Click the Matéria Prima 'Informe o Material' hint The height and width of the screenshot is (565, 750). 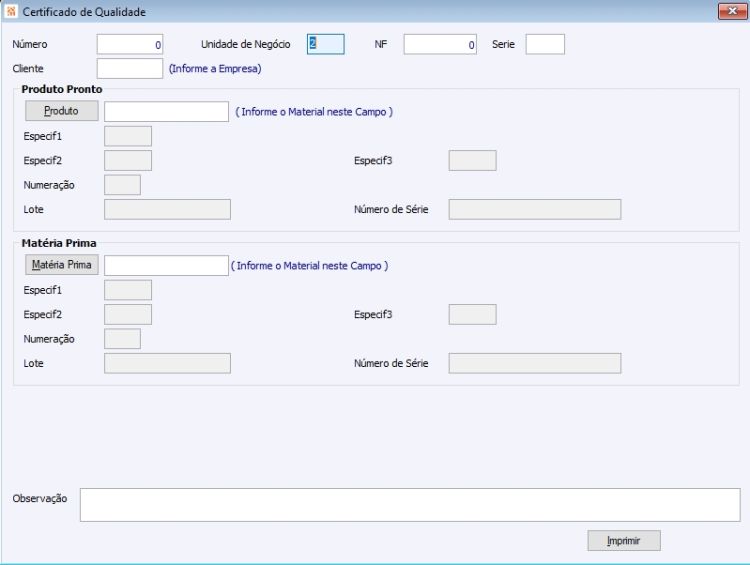pyautogui.click(x=309, y=266)
